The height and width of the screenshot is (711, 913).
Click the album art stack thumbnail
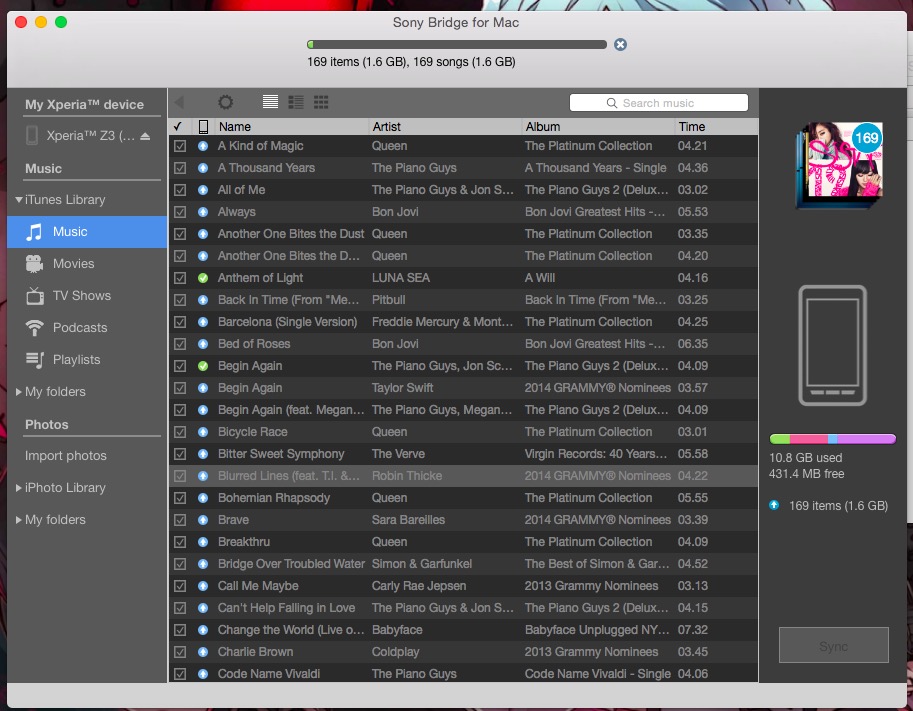pyautogui.click(x=839, y=165)
